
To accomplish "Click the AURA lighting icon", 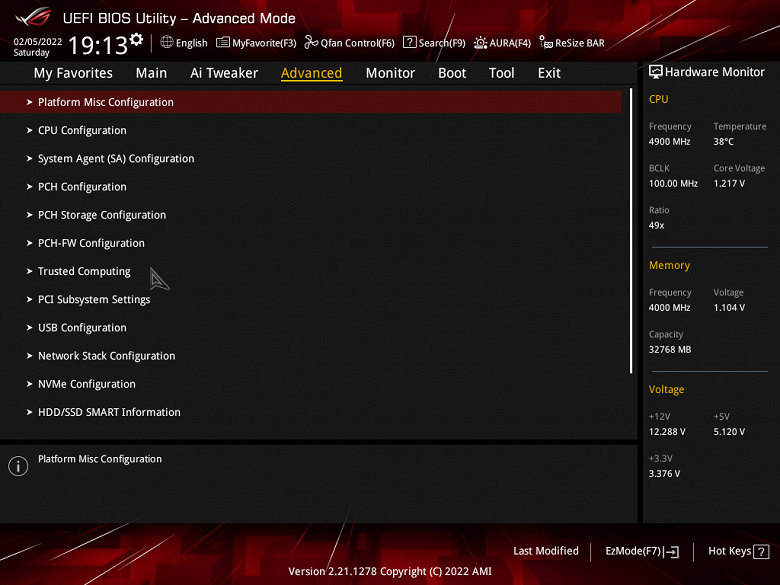I will point(480,43).
